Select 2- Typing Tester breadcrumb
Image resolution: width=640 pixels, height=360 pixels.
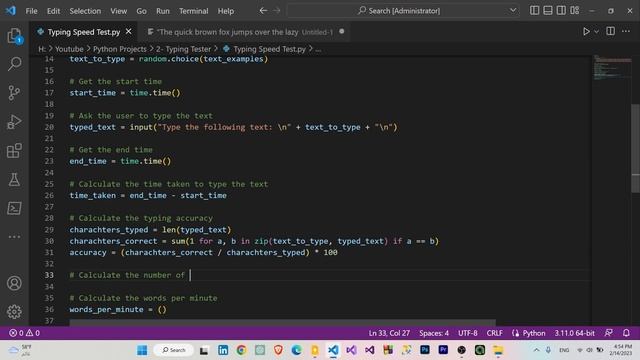pos(183,49)
